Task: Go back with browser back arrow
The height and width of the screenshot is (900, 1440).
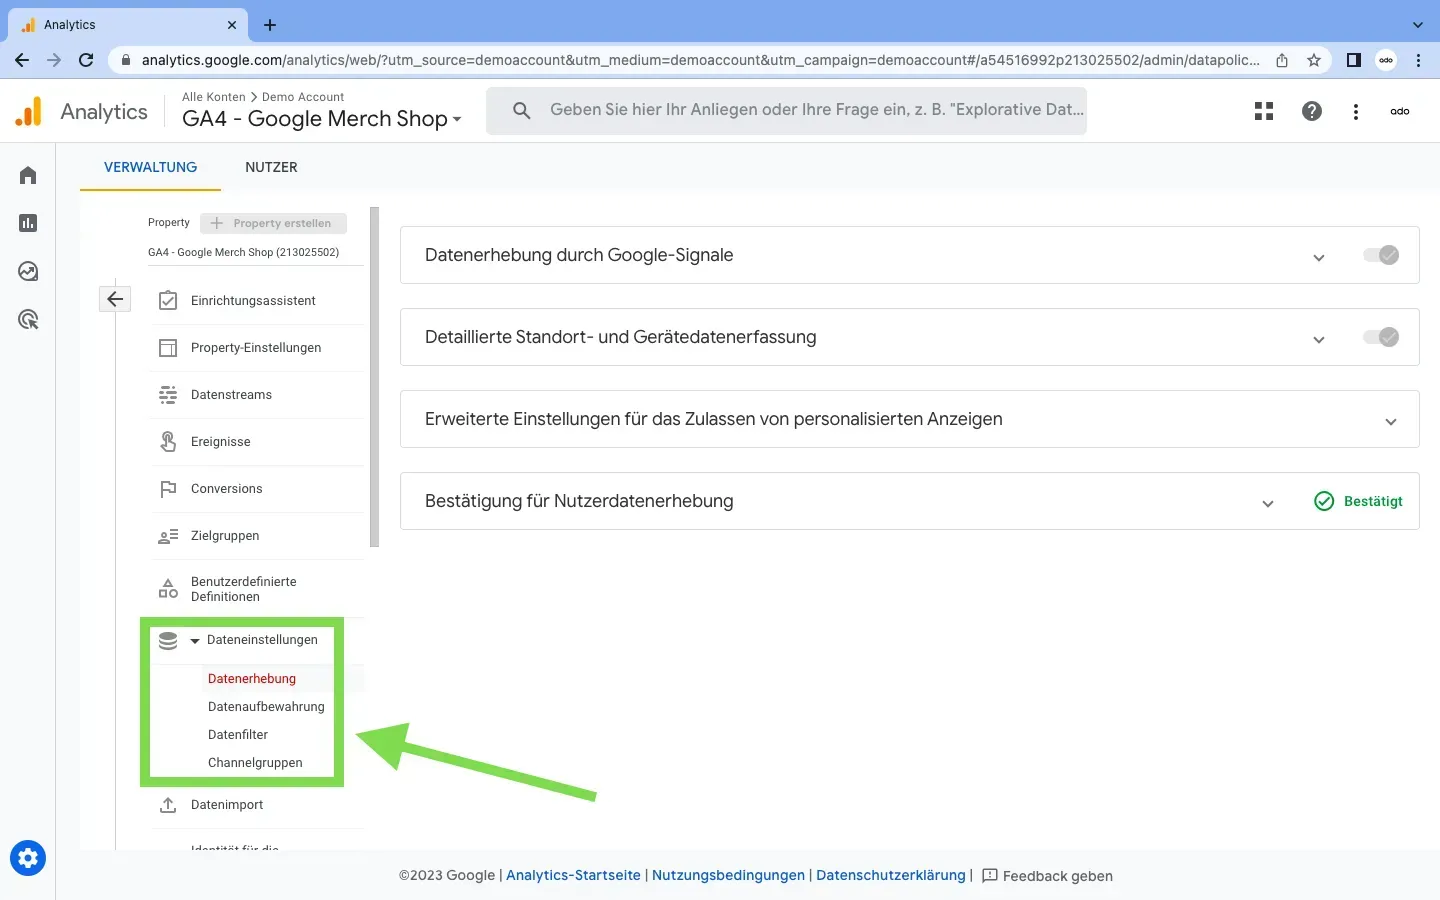Action: (22, 60)
